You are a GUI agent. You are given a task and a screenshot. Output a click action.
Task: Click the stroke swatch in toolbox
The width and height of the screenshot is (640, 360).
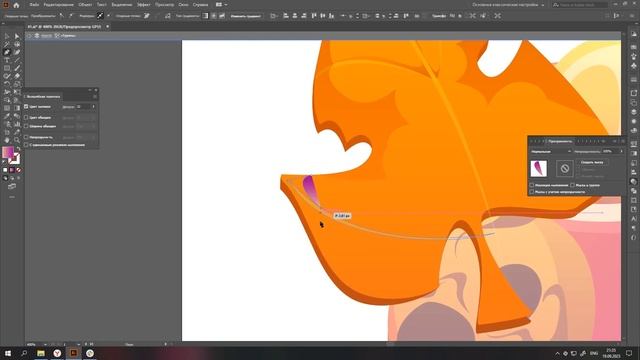14,158
